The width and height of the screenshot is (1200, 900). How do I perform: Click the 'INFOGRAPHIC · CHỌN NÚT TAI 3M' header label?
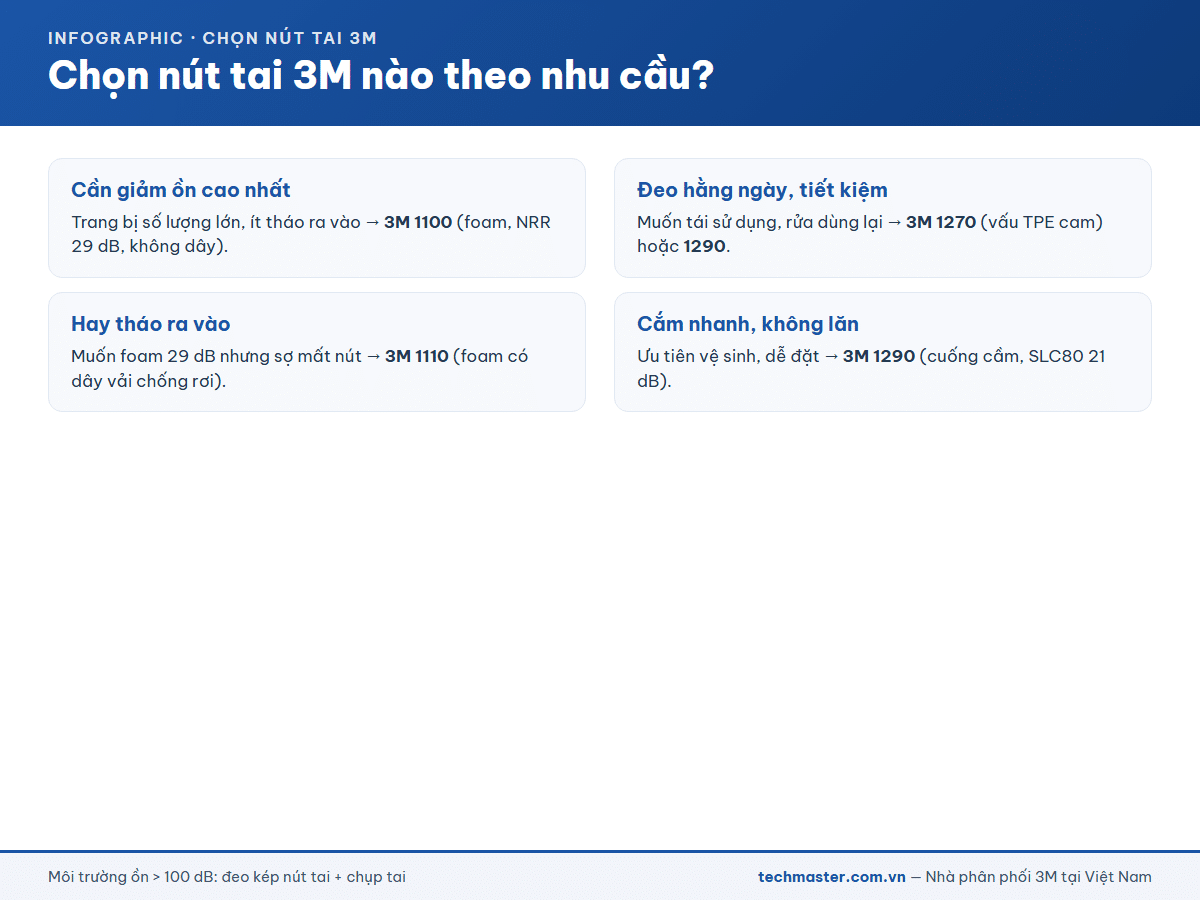point(212,38)
